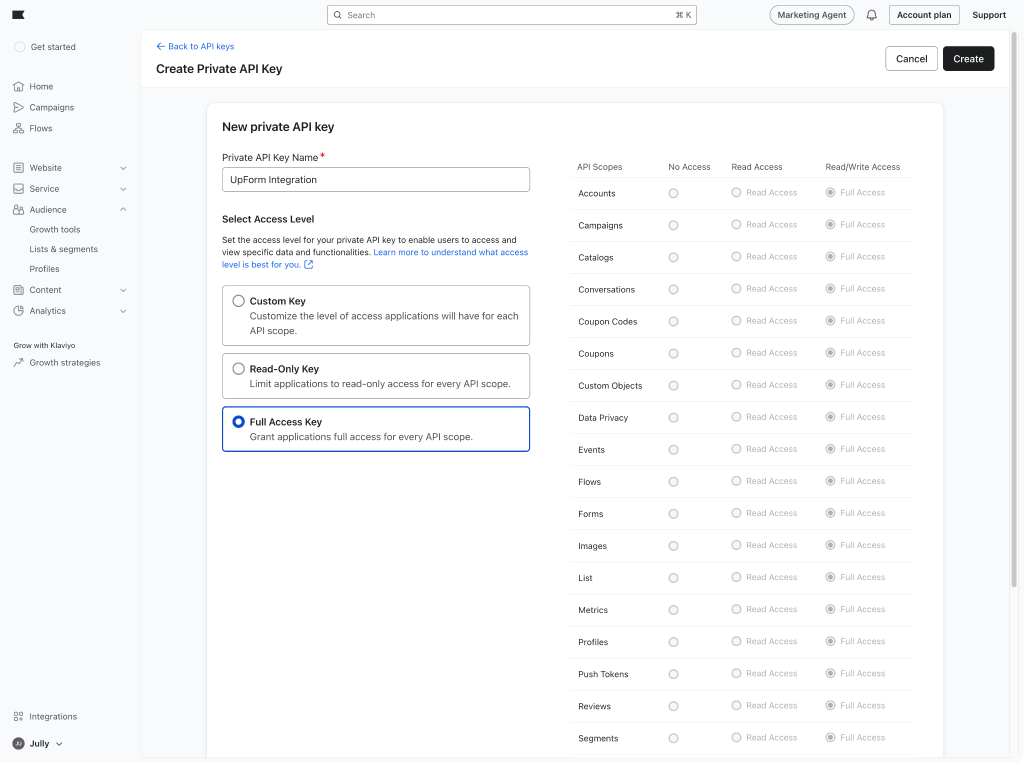Open Lists & segments page
1024x763 pixels.
tap(63, 249)
